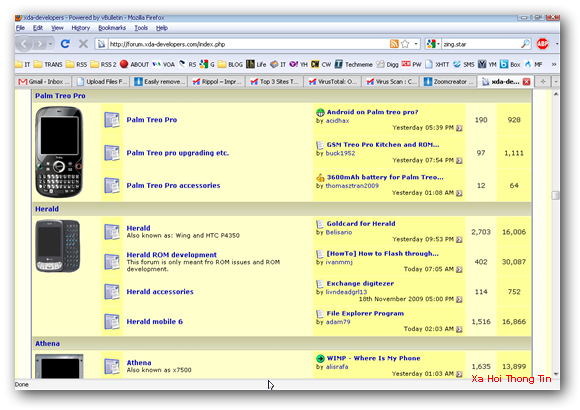Screen dimensions: 580x410
Task: Open the search engine selector dropdown
Action: [438, 44]
